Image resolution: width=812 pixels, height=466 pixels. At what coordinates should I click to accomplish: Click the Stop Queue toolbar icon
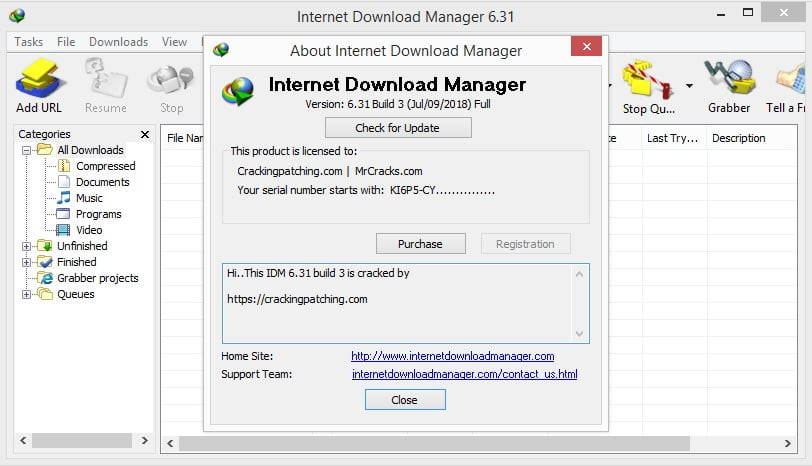648,86
